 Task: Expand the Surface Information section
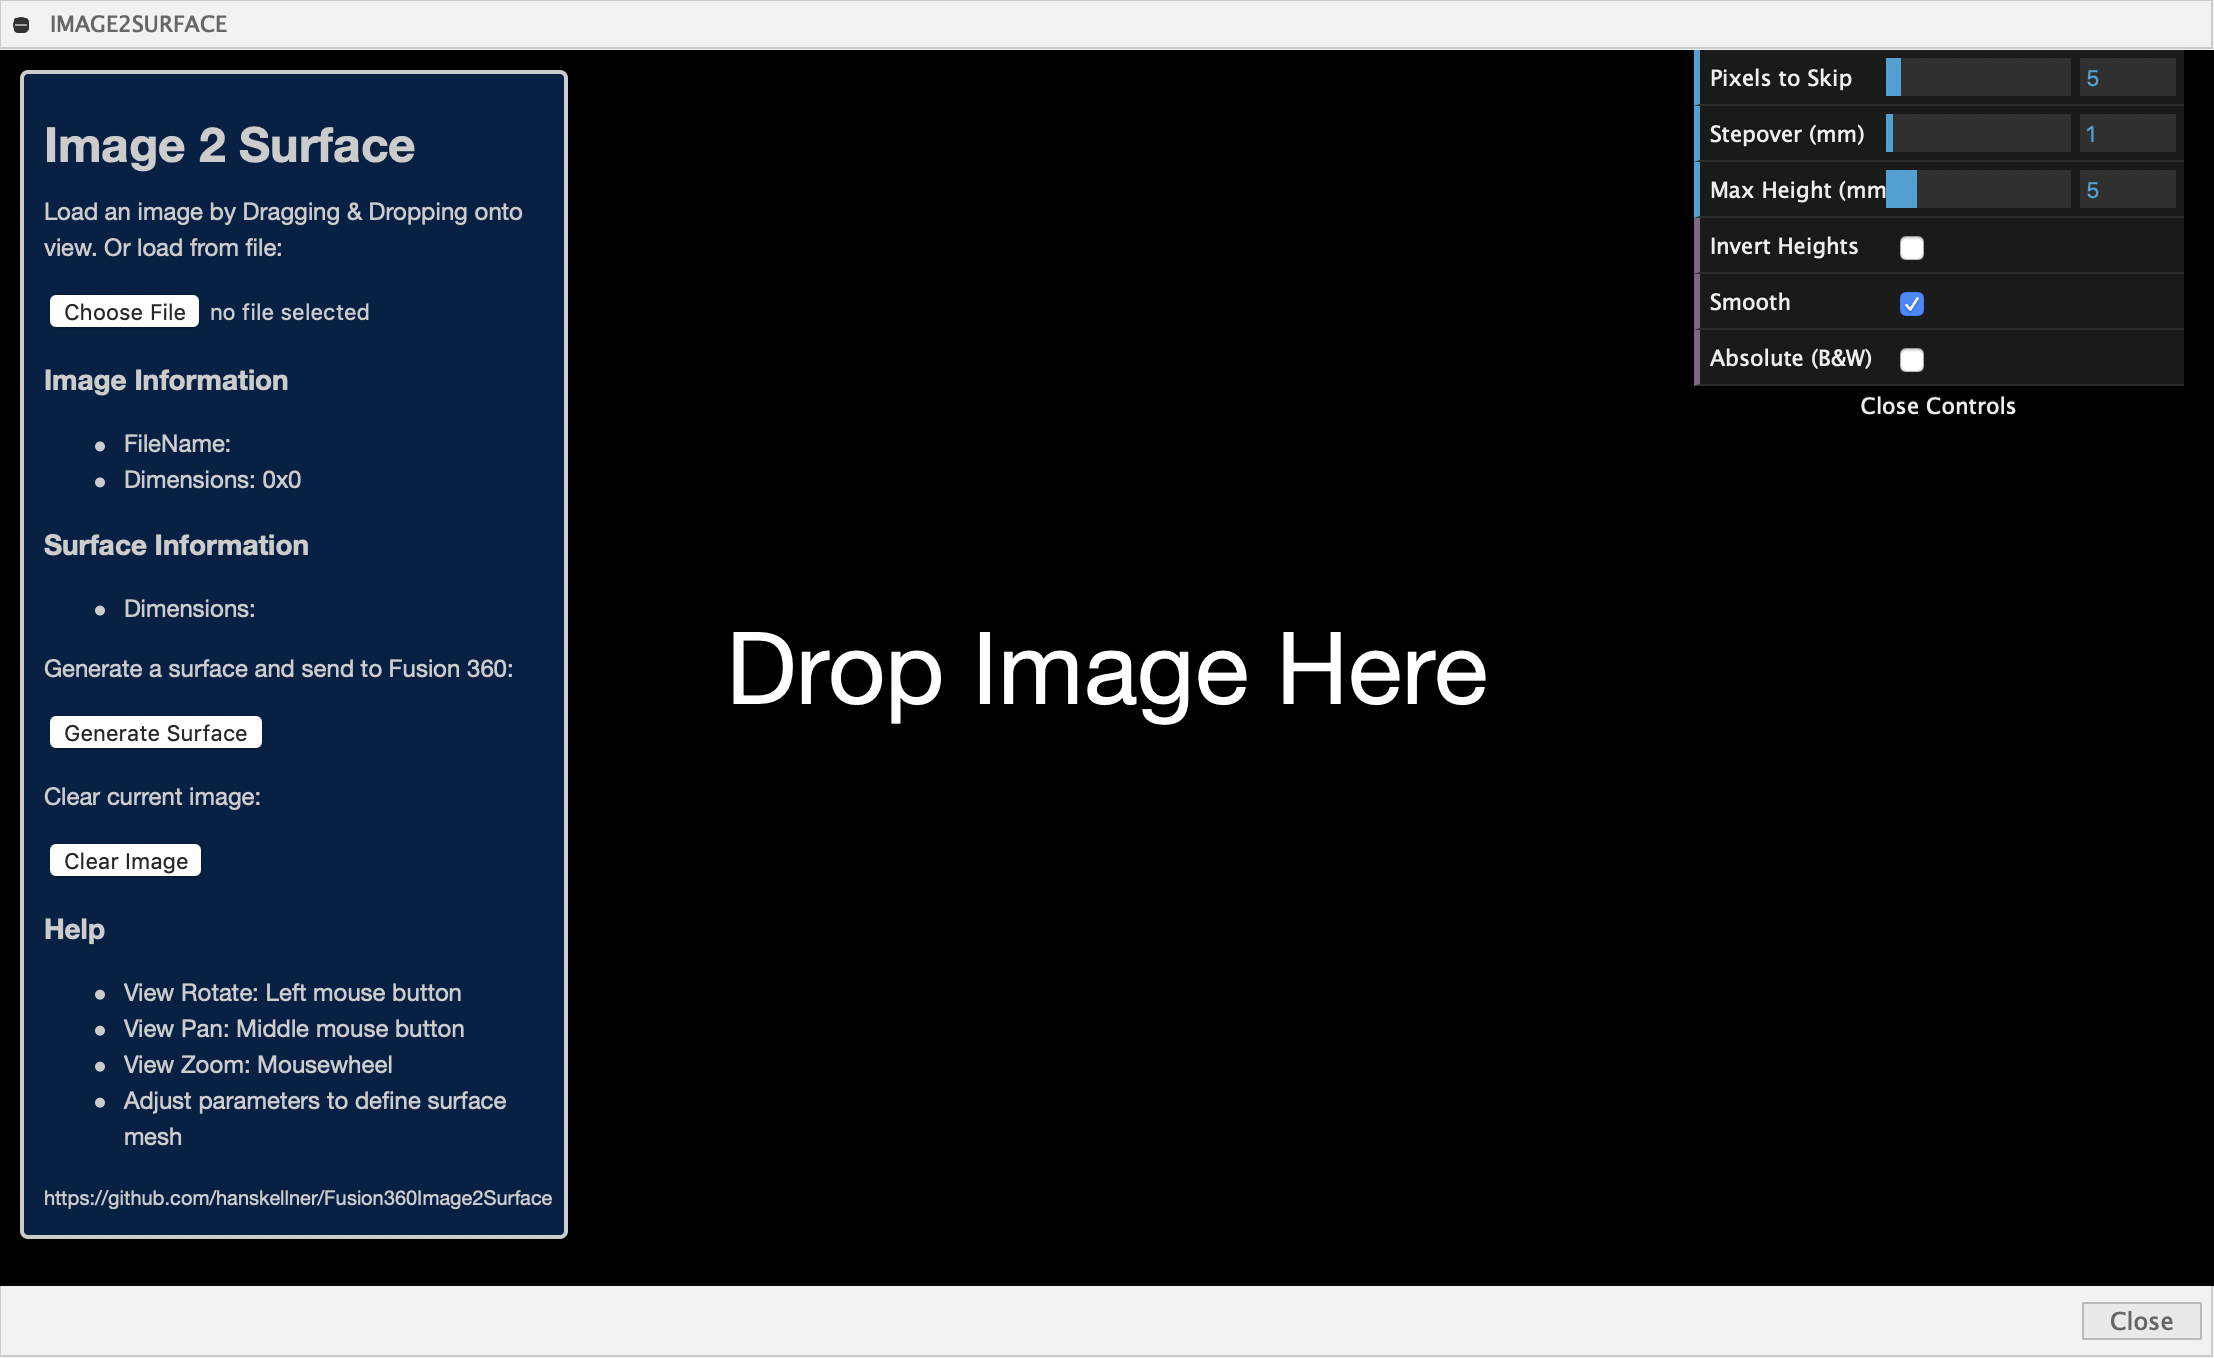tap(176, 544)
